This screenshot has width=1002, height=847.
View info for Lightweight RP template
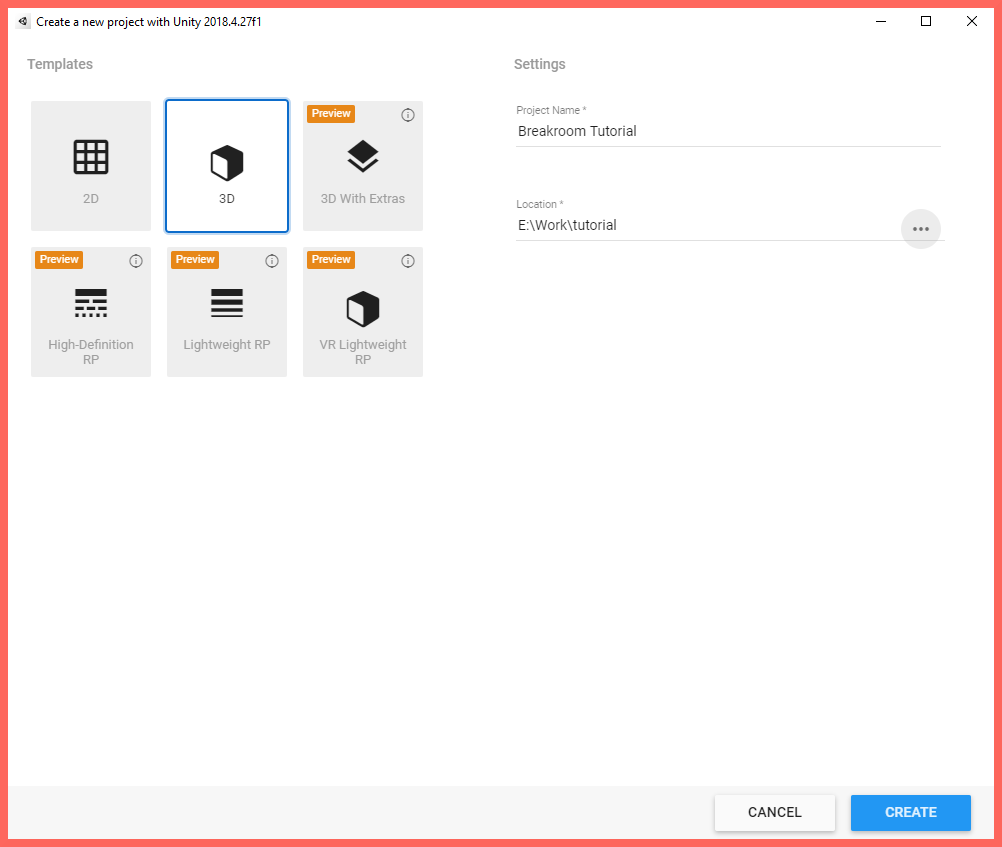[272, 261]
